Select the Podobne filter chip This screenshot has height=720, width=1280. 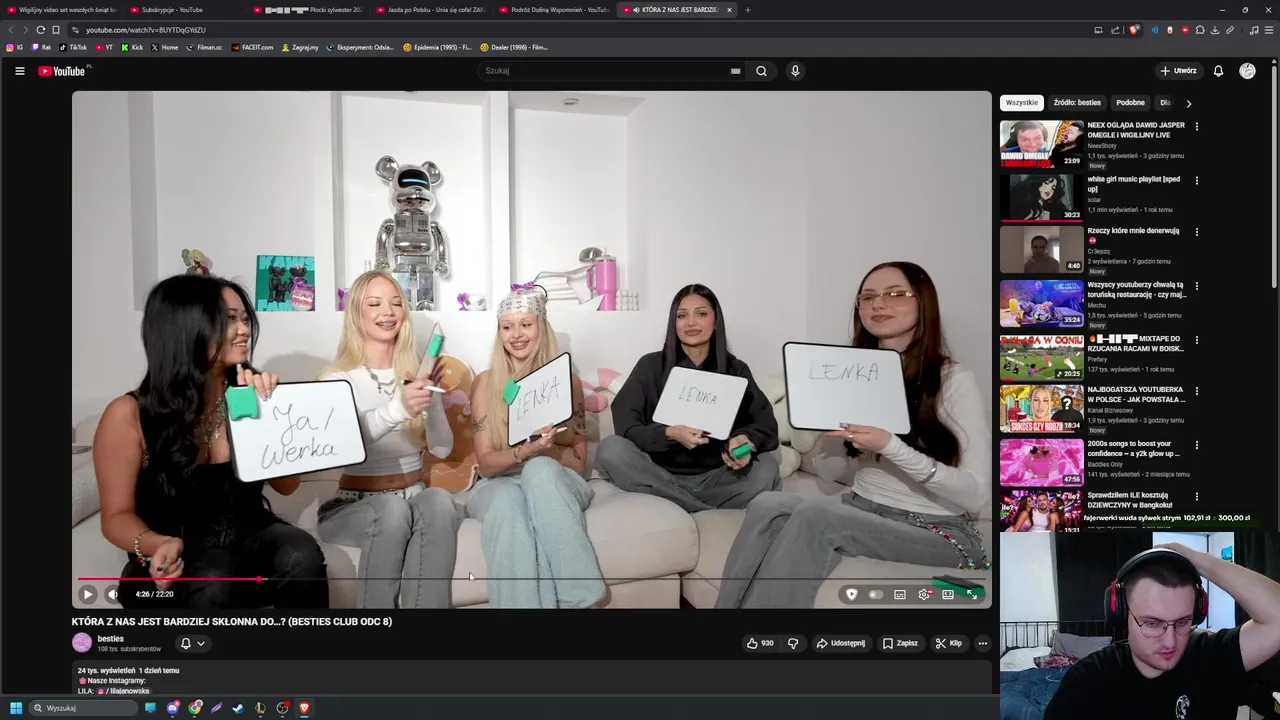pos(1130,102)
